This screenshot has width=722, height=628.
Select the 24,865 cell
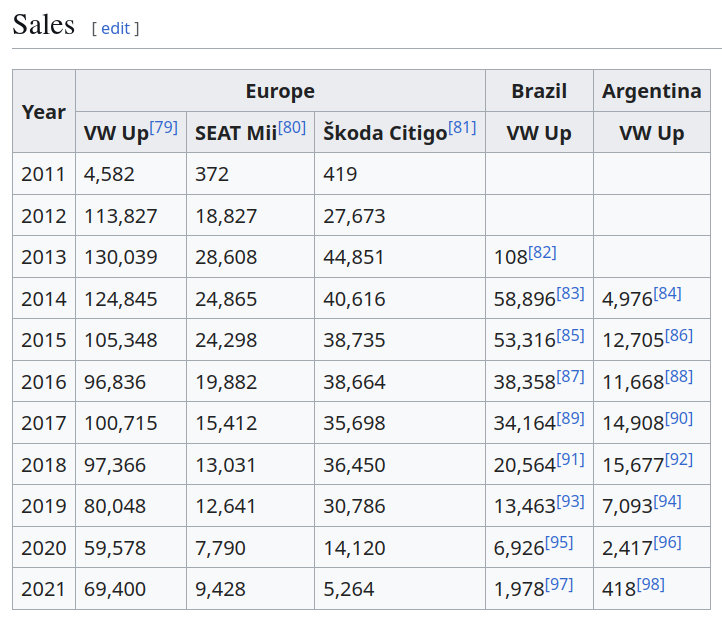tap(250, 298)
